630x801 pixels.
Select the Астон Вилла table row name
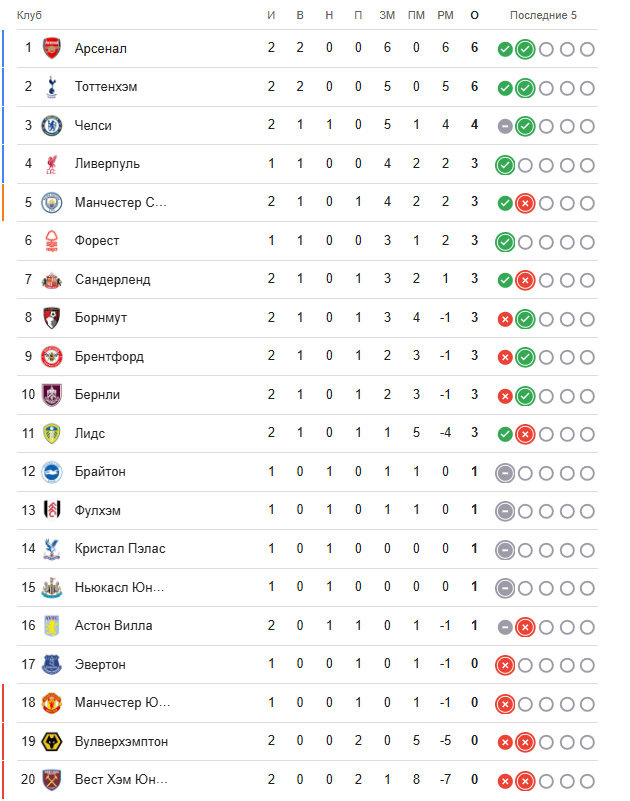(x=114, y=626)
